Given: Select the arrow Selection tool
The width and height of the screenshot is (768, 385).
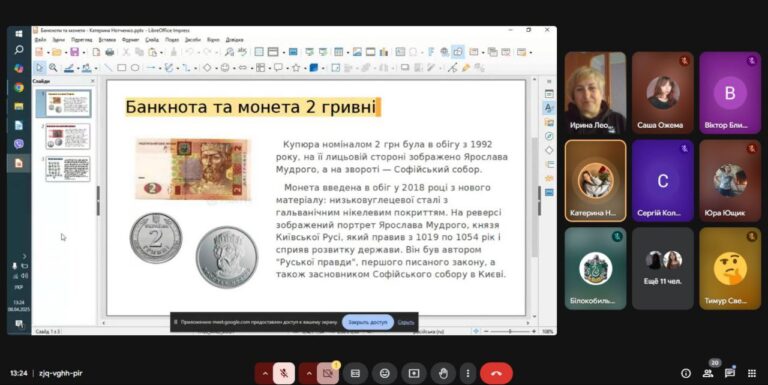Looking at the screenshot, I should (39, 68).
